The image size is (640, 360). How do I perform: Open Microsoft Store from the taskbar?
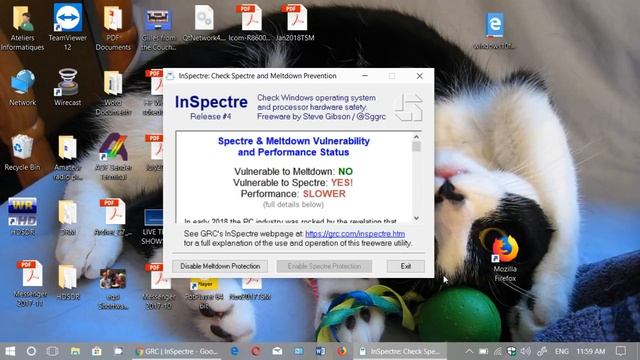(x=97, y=351)
